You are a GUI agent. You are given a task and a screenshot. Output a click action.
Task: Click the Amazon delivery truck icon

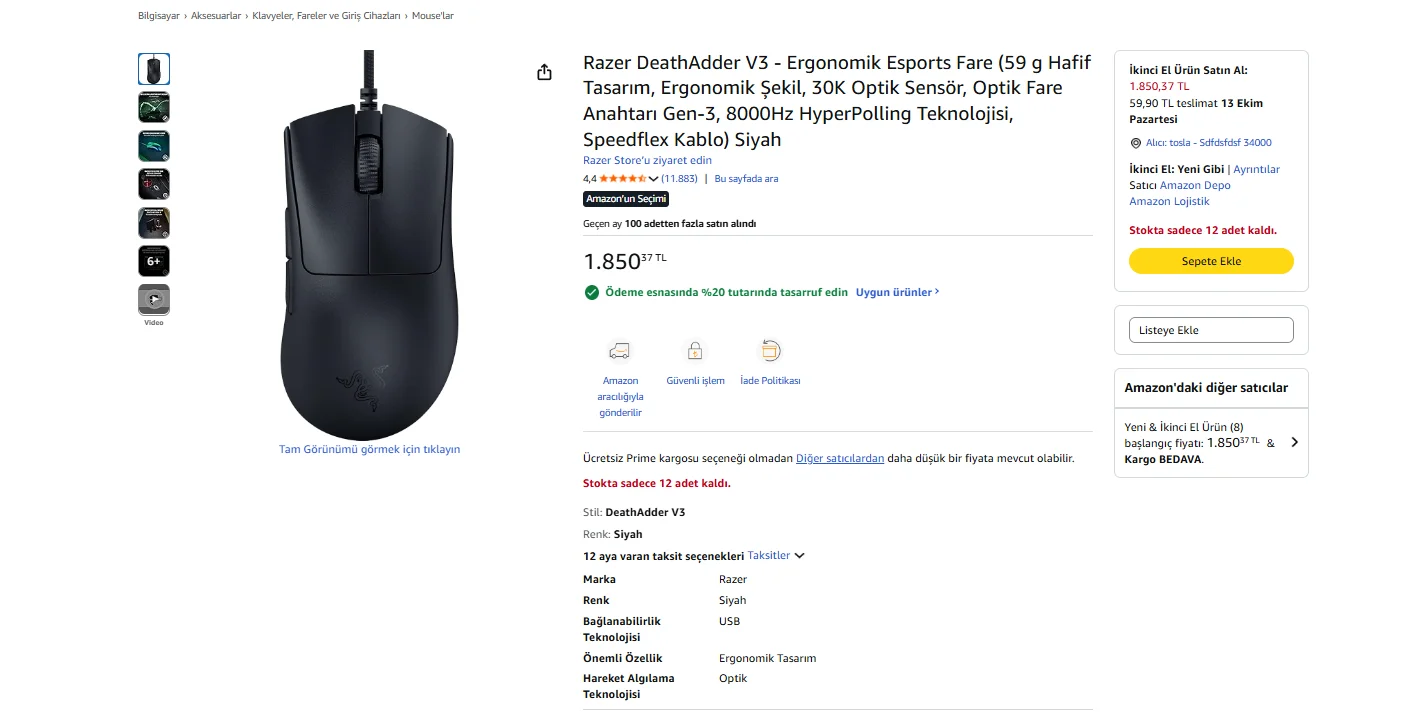620,351
